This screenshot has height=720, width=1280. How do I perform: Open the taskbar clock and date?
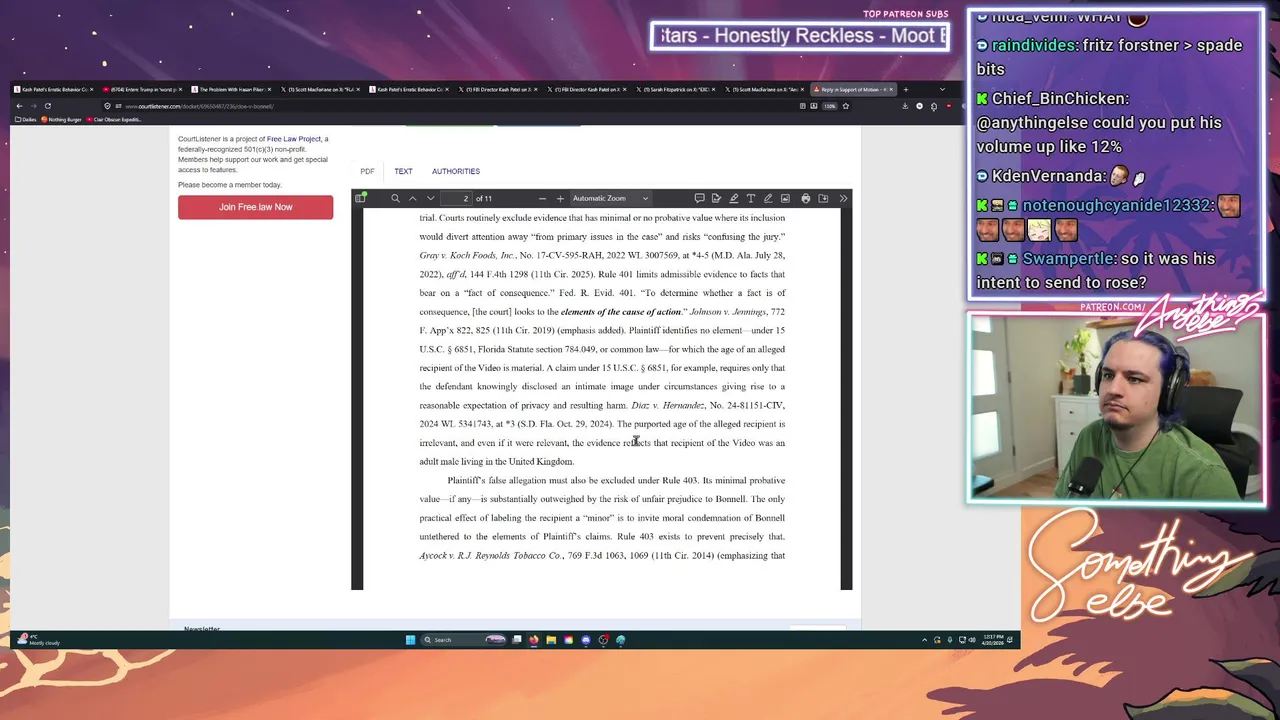click(992, 639)
